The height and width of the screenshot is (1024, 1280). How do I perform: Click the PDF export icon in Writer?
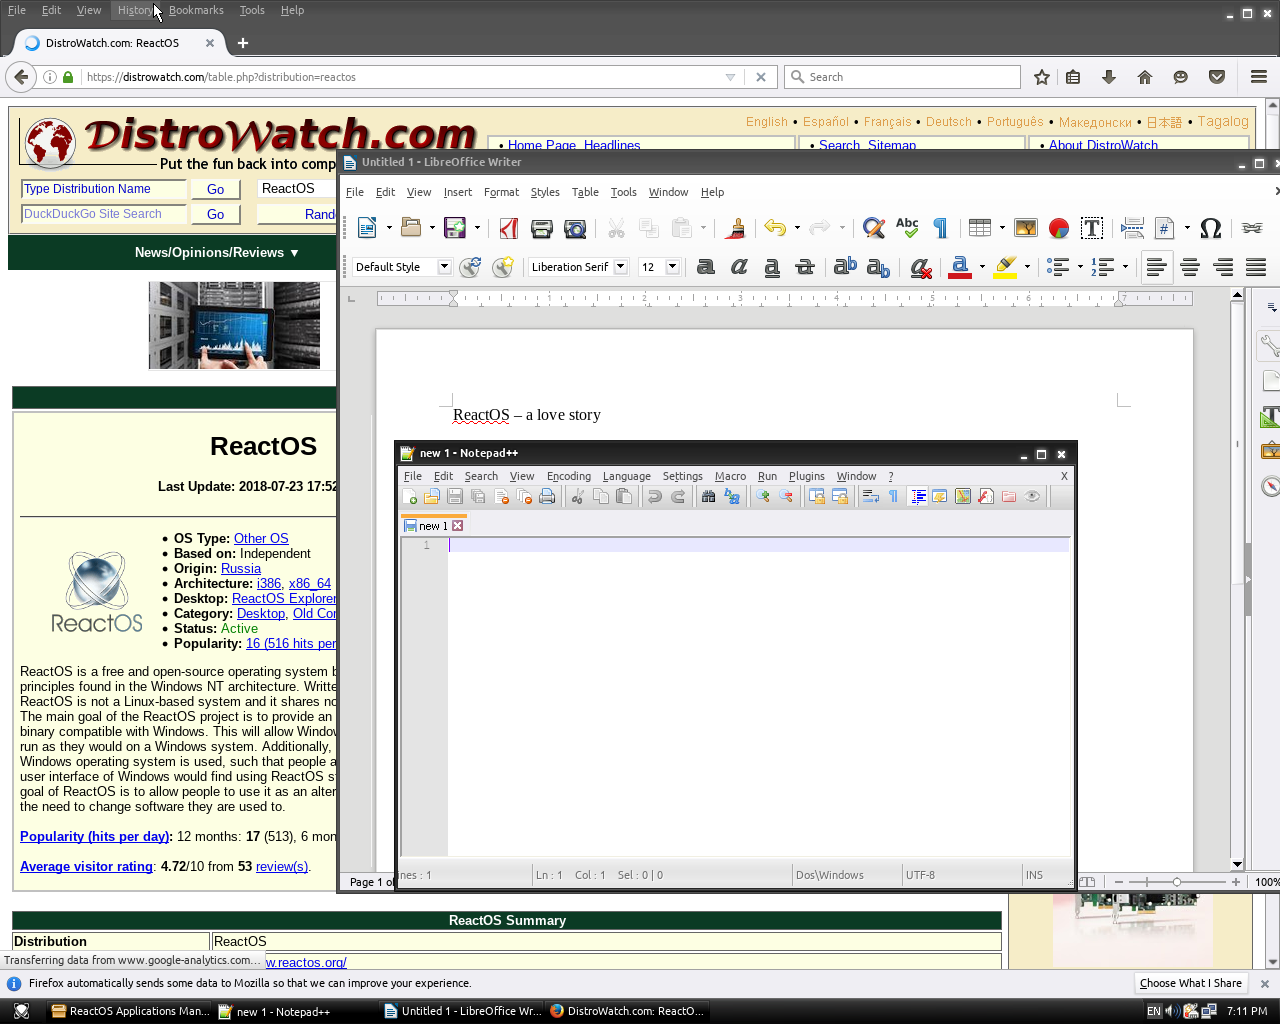509,228
